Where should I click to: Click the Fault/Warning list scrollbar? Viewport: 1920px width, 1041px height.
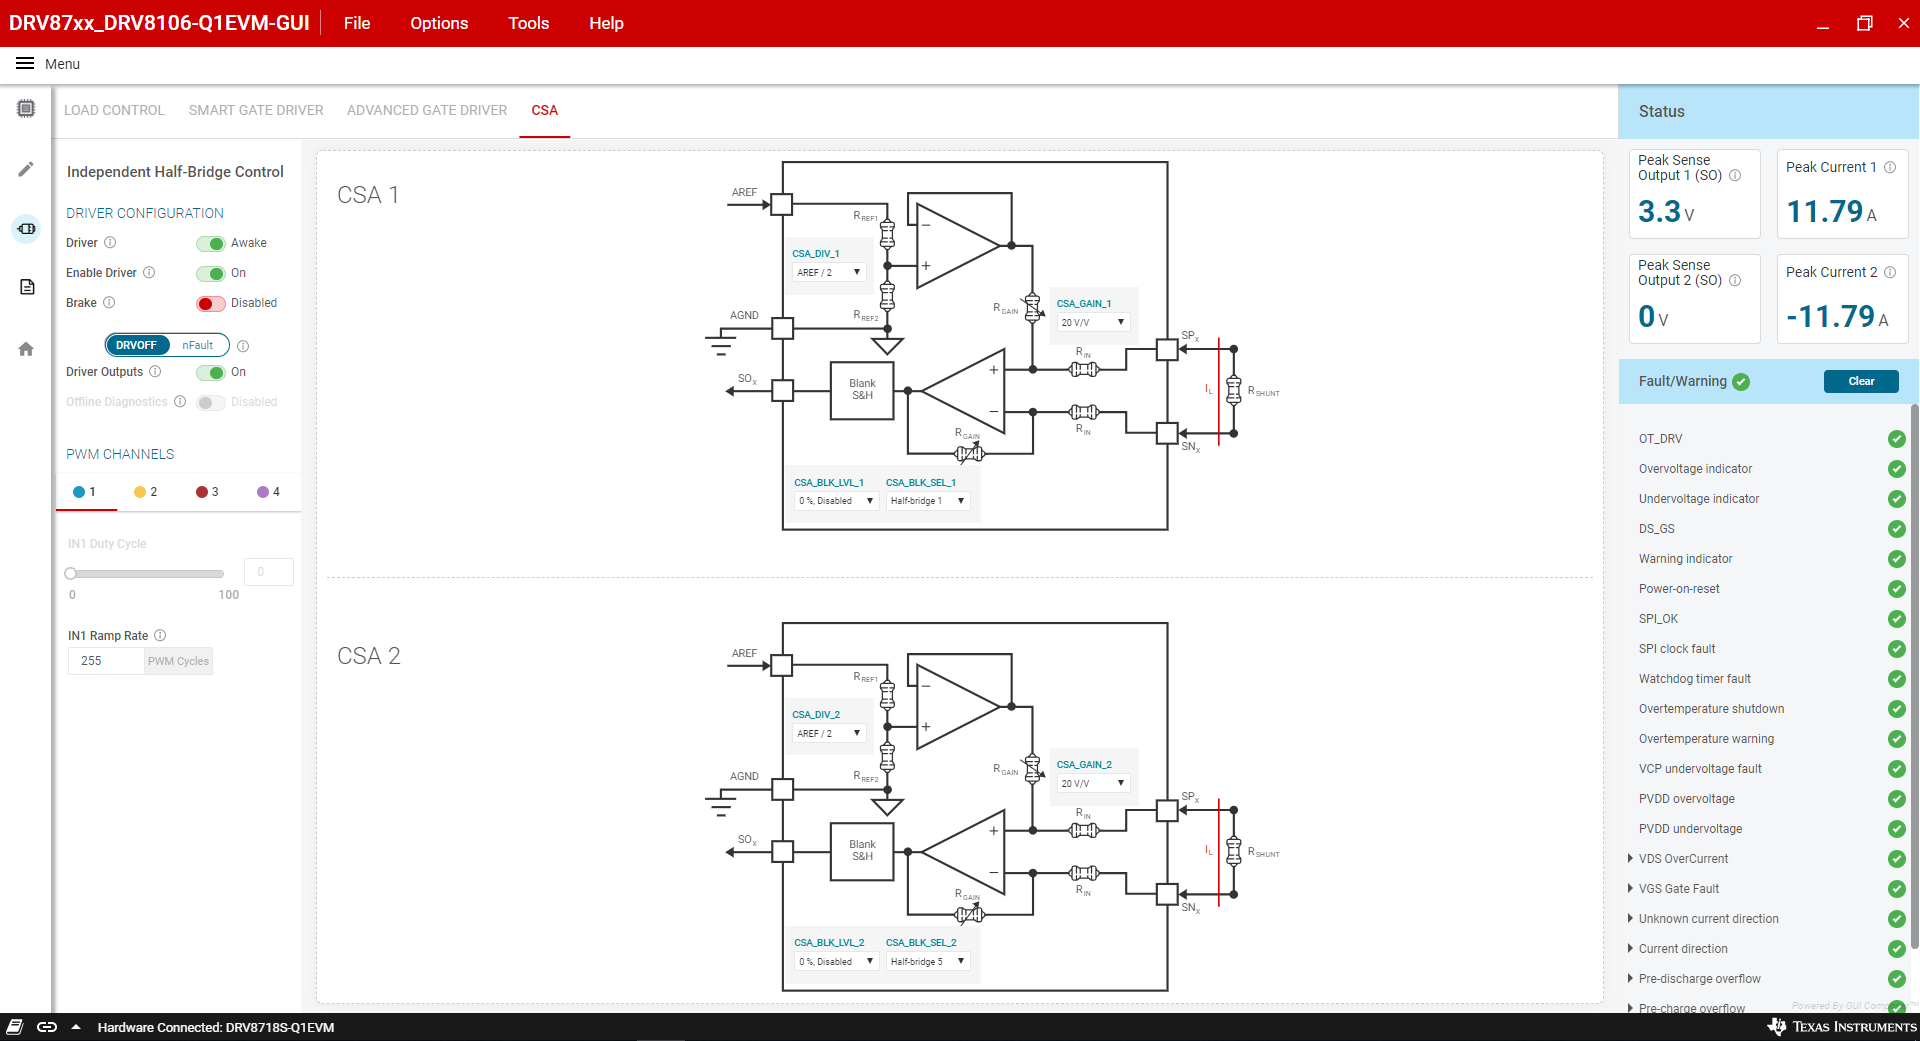point(1914,675)
